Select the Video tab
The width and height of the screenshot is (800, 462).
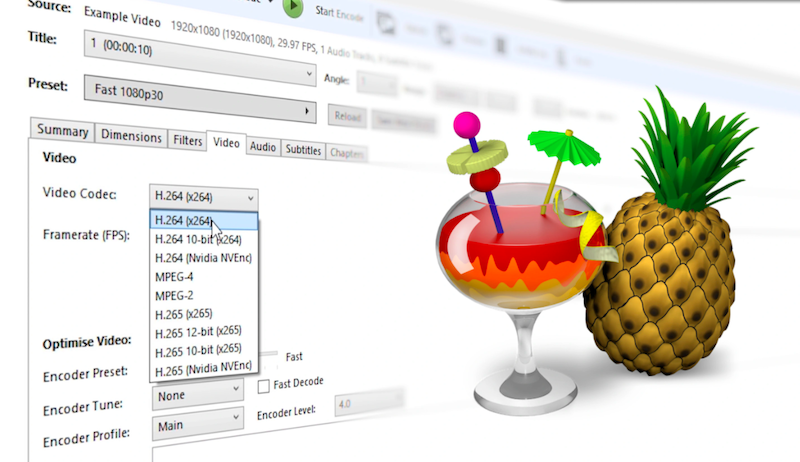(x=226, y=143)
